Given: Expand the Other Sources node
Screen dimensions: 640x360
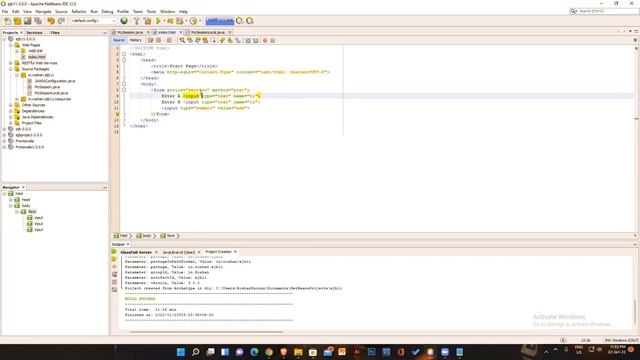Looking at the screenshot, I should point(11,105).
